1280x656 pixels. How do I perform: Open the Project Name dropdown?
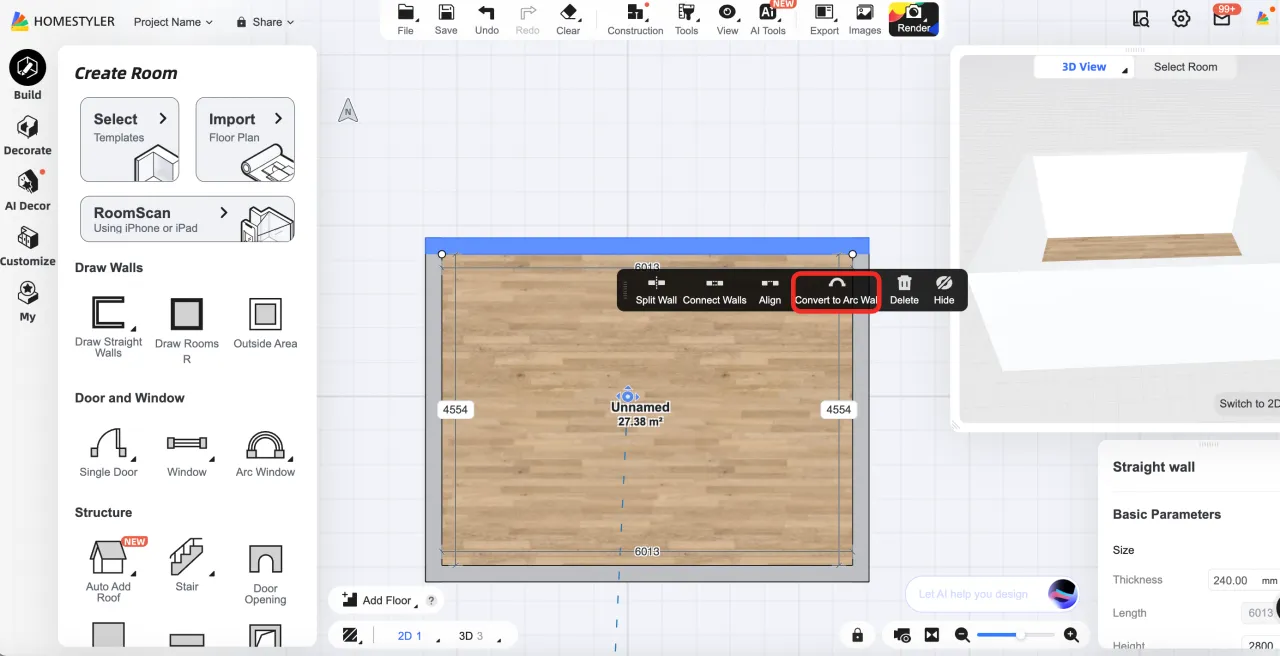[173, 22]
